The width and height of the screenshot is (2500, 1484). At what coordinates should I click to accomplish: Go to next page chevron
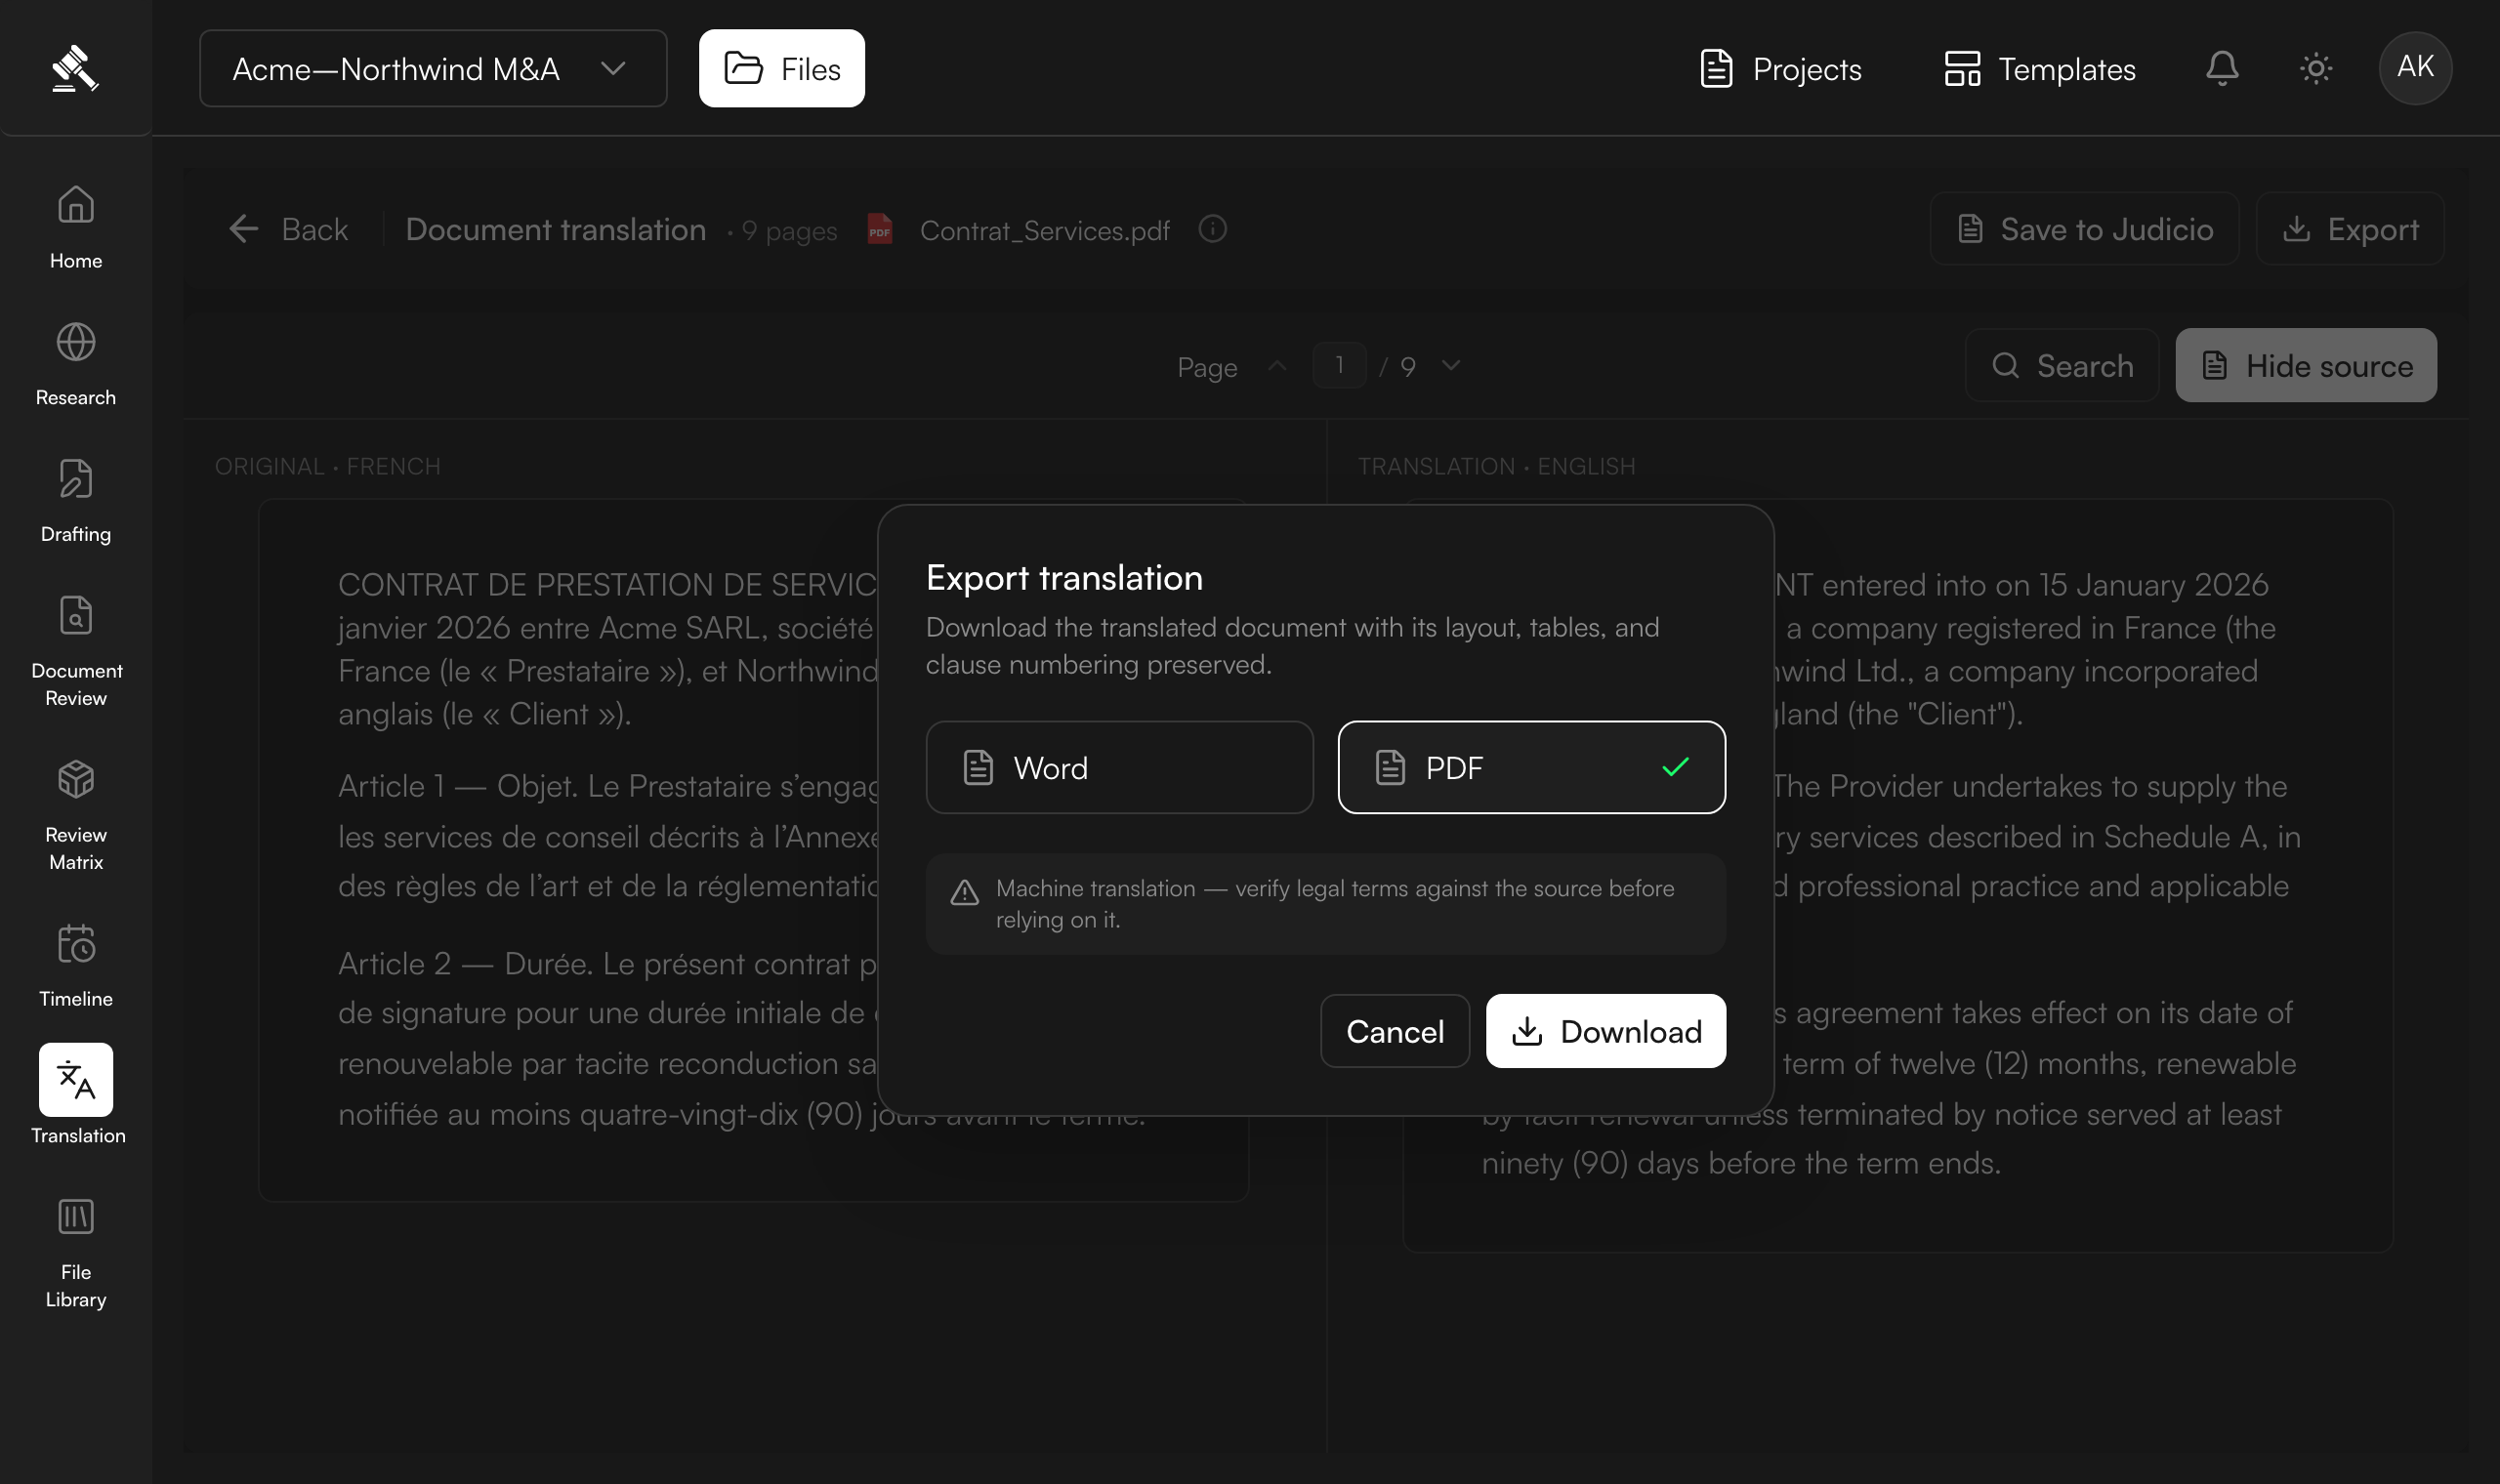(x=1451, y=366)
